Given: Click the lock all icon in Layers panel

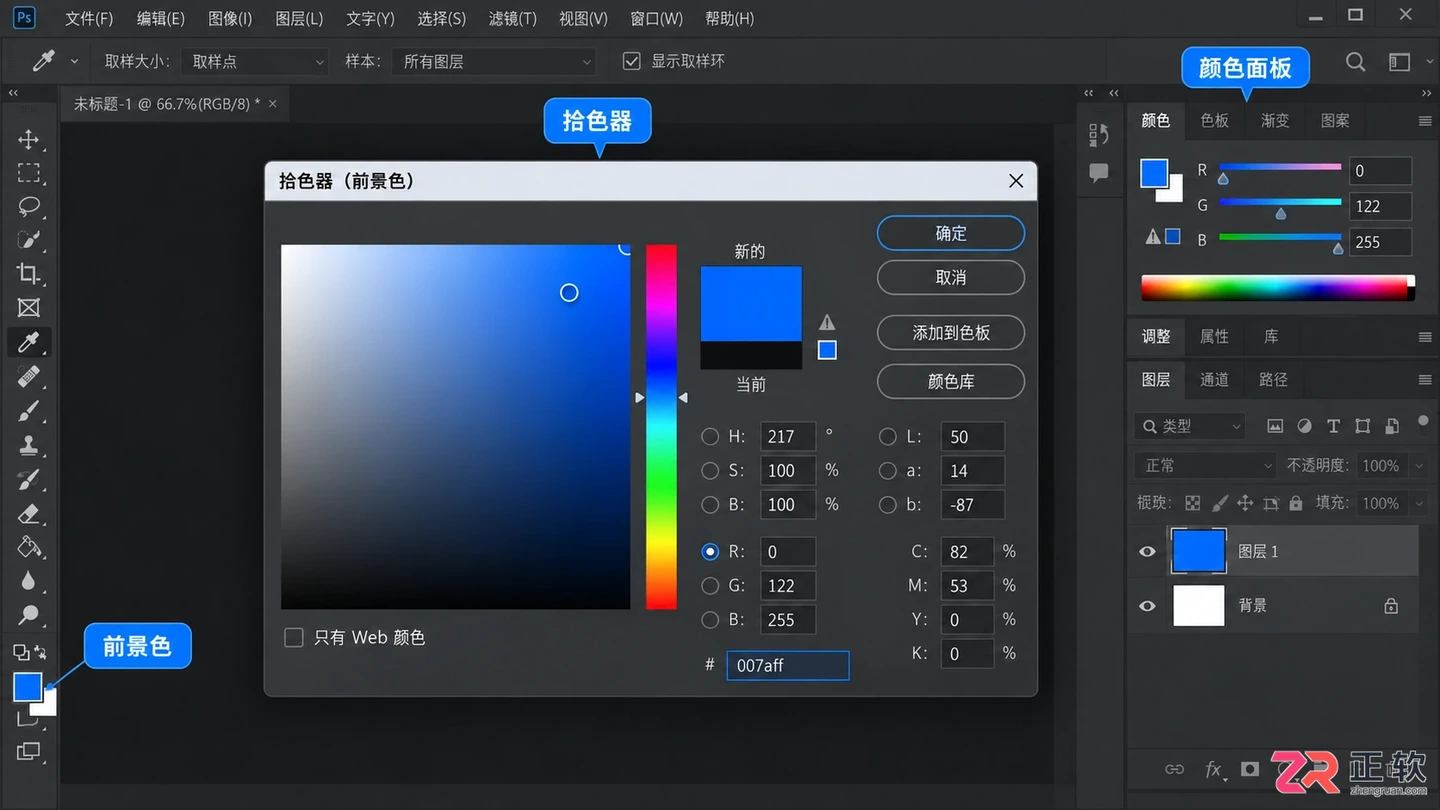Looking at the screenshot, I should [1296, 503].
